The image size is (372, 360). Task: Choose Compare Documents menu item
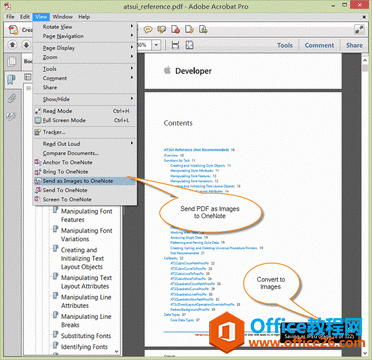(85, 153)
